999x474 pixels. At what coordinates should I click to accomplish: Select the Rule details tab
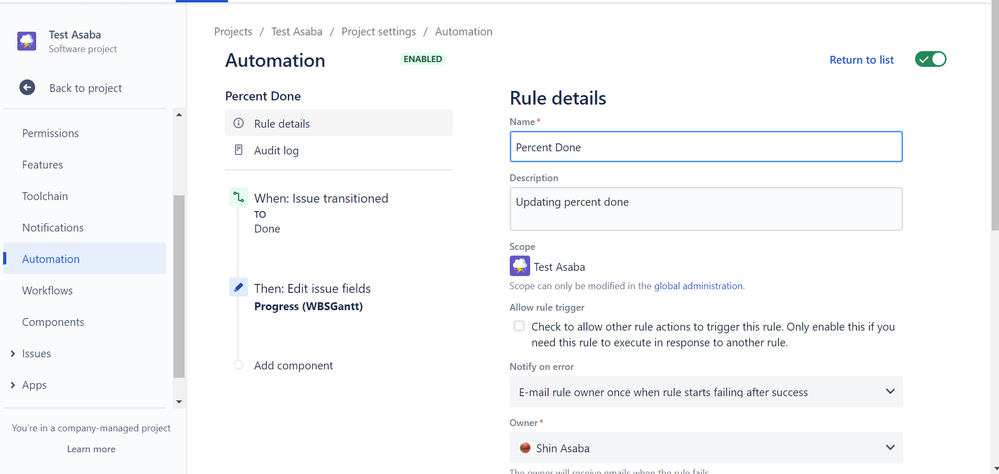(339, 123)
